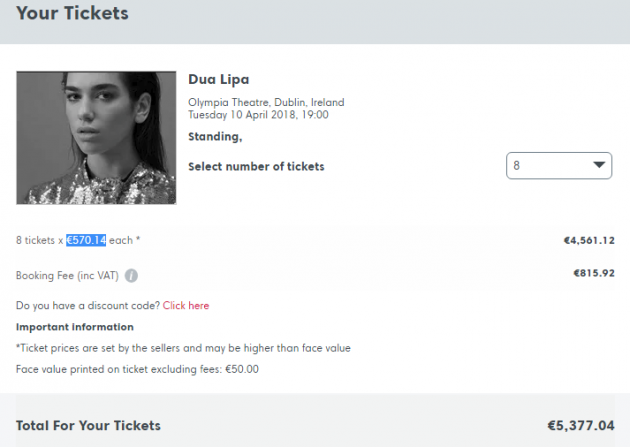Click the 'Select number of tickets' label
This screenshot has height=447, width=630.
tap(256, 166)
